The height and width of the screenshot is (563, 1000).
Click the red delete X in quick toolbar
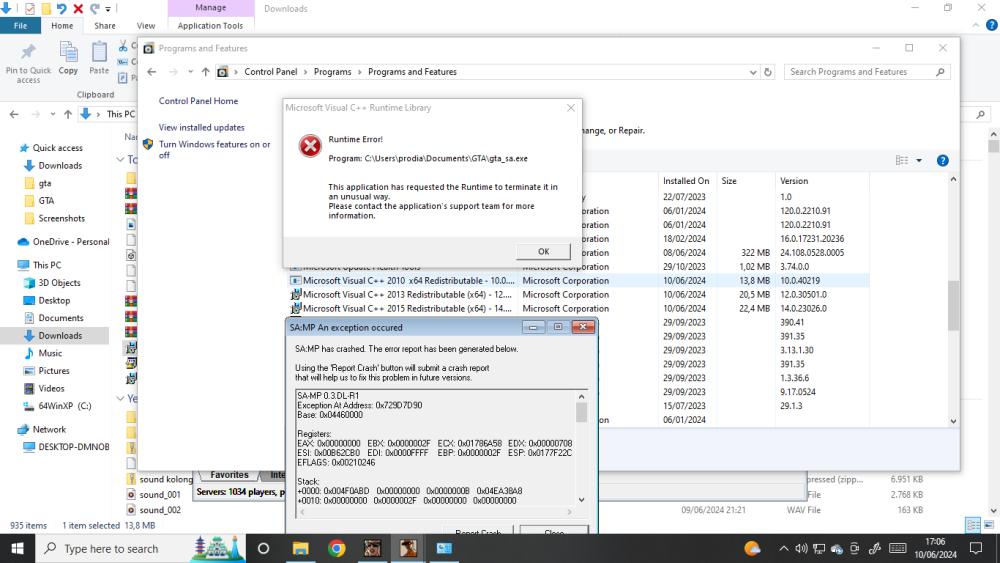click(78, 8)
